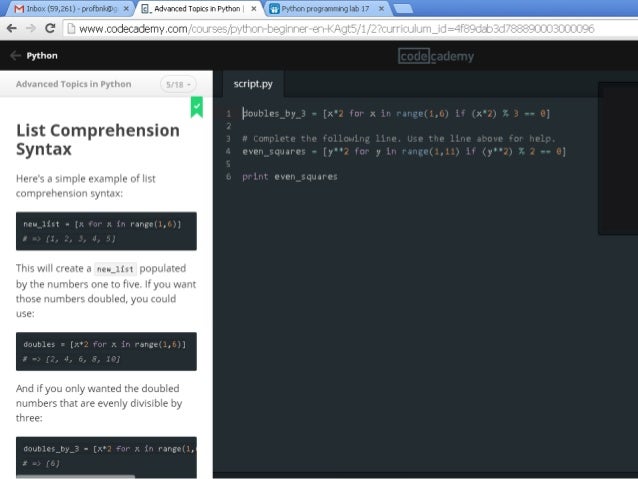Reload the page with the refresh icon

tap(50, 28)
